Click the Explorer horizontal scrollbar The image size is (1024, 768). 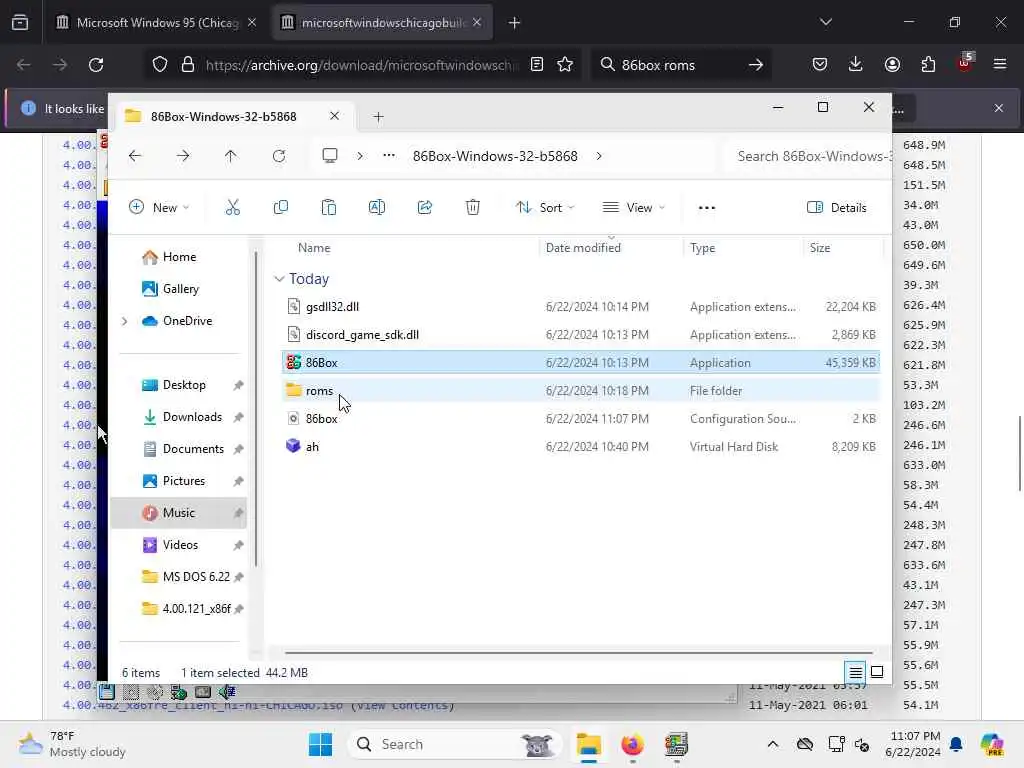click(579, 652)
